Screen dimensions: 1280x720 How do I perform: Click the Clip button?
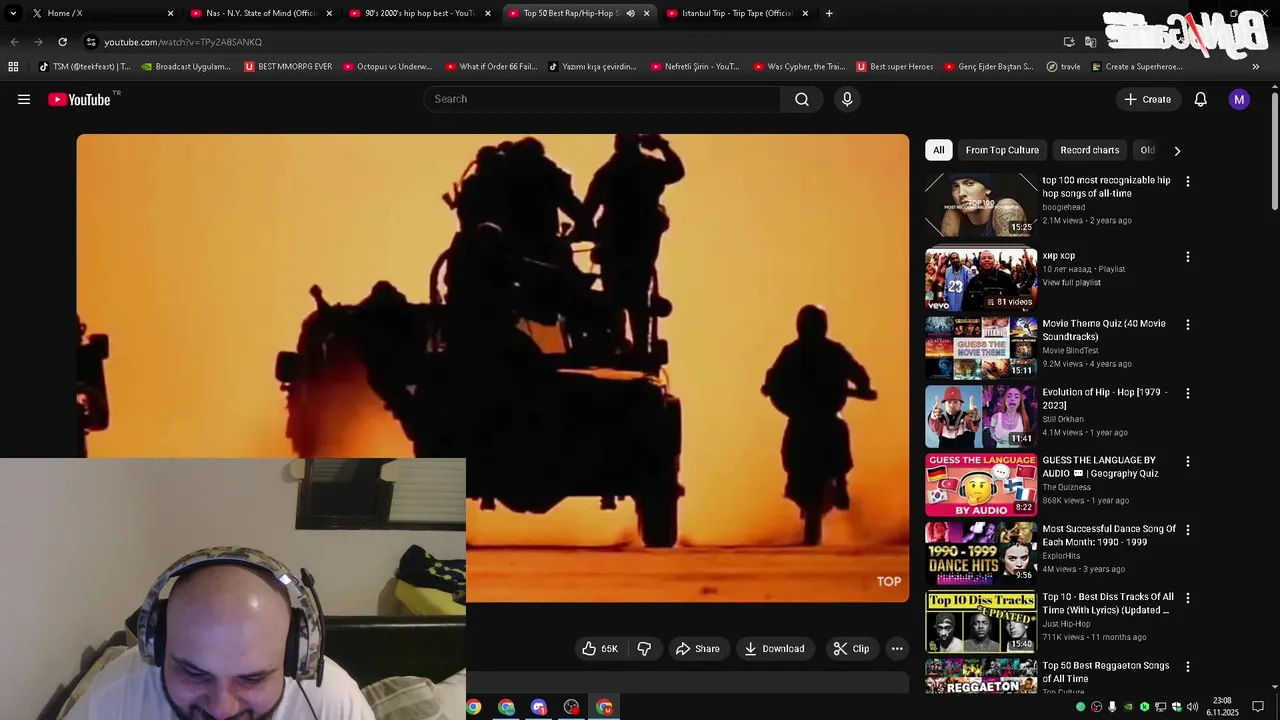tap(851, 649)
